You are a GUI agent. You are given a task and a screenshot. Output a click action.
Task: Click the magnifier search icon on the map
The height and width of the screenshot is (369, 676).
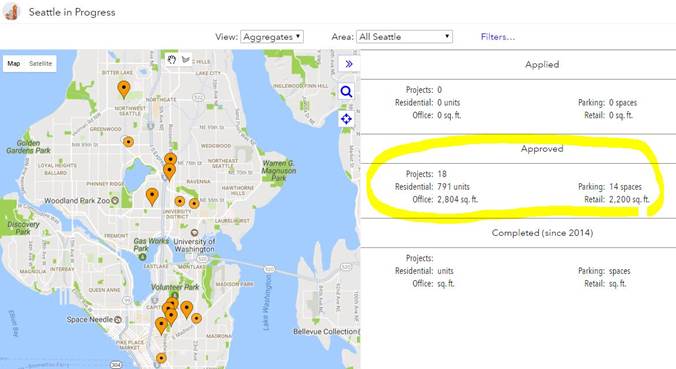click(346, 92)
